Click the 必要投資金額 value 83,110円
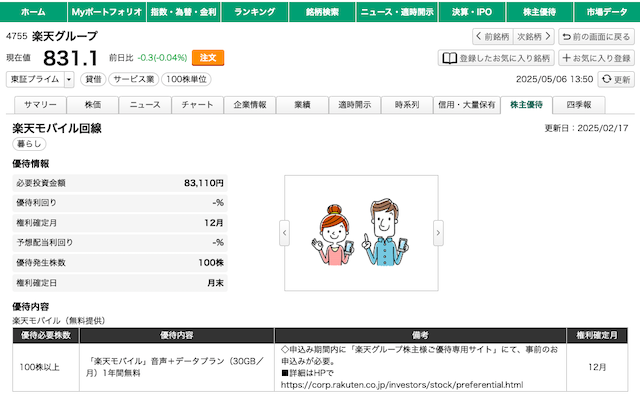 coord(204,183)
